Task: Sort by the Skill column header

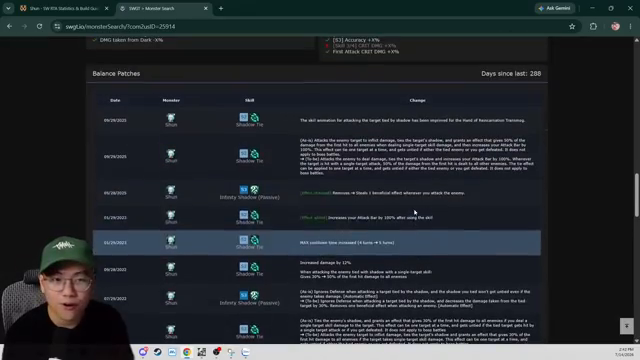Action: pyautogui.click(x=249, y=100)
